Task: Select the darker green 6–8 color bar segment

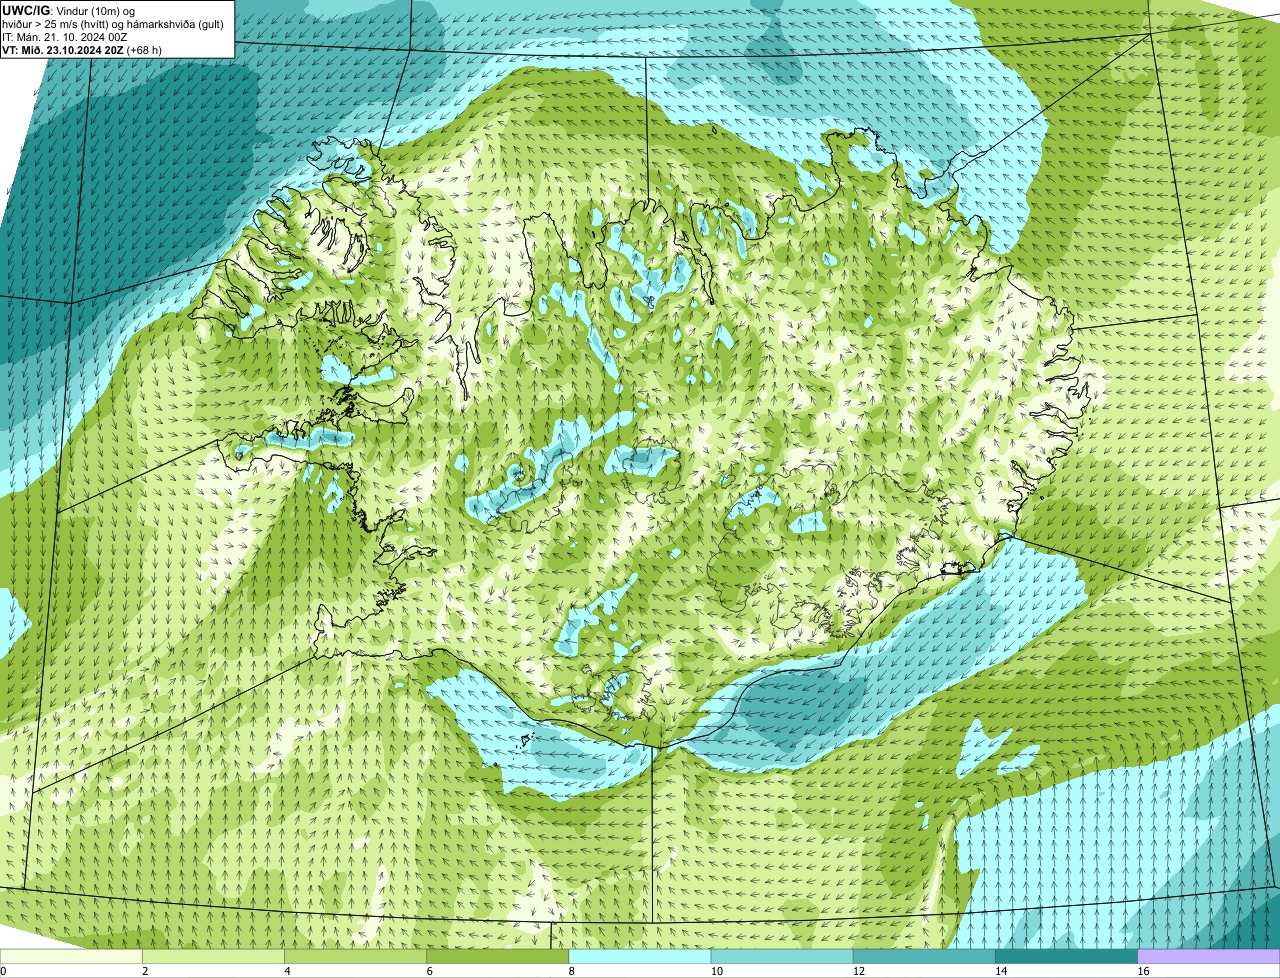Action: pos(498,957)
